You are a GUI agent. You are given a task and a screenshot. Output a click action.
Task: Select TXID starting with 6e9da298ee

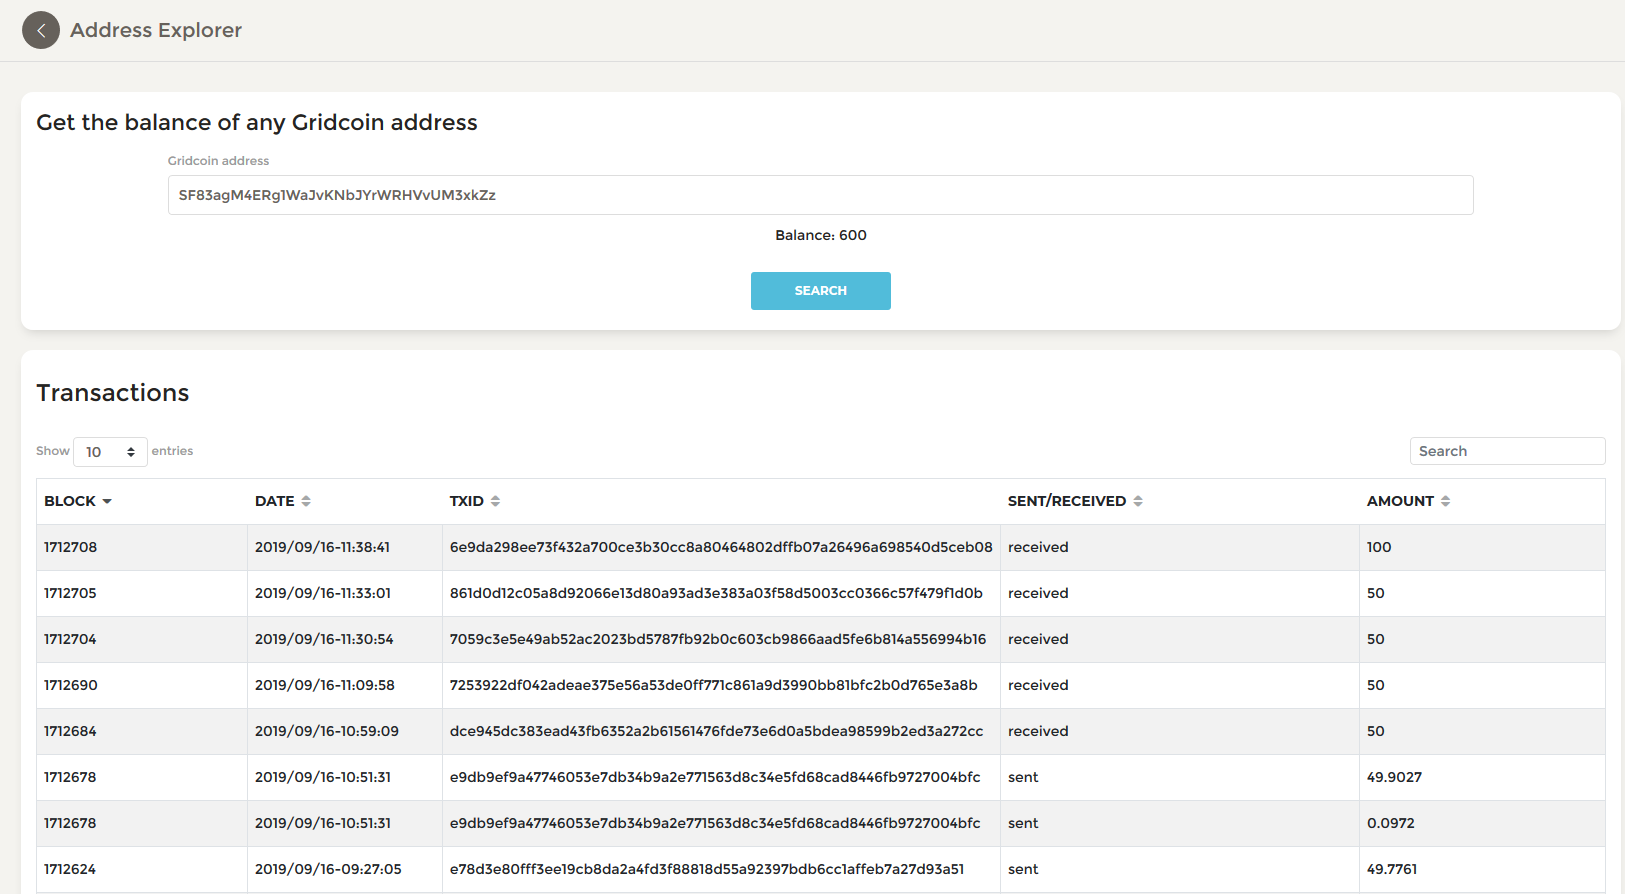click(721, 547)
